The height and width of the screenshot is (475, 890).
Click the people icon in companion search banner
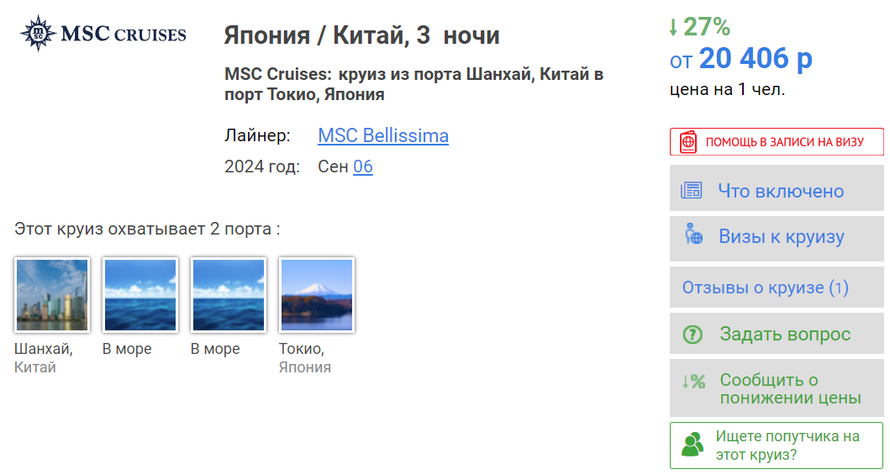[692, 445]
